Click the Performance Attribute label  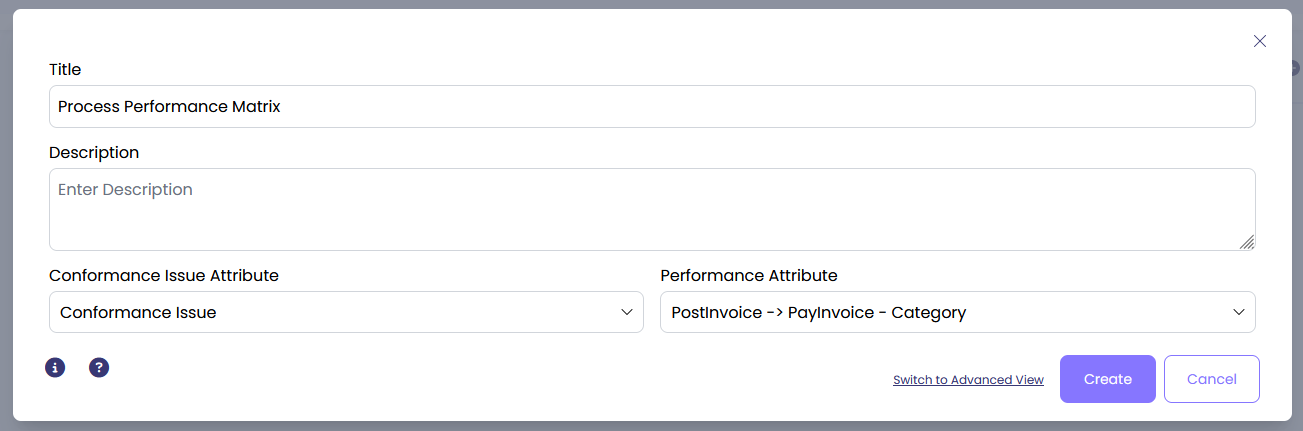[748, 275]
